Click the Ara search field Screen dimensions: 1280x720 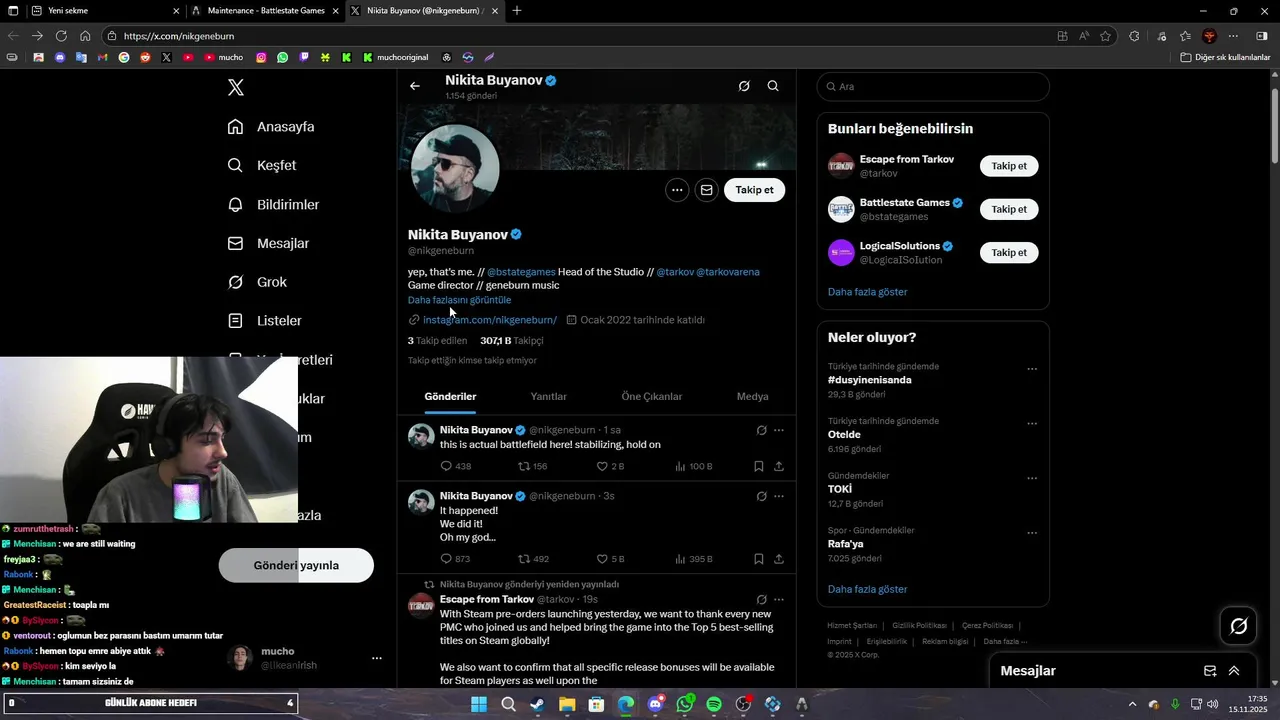pos(933,87)
